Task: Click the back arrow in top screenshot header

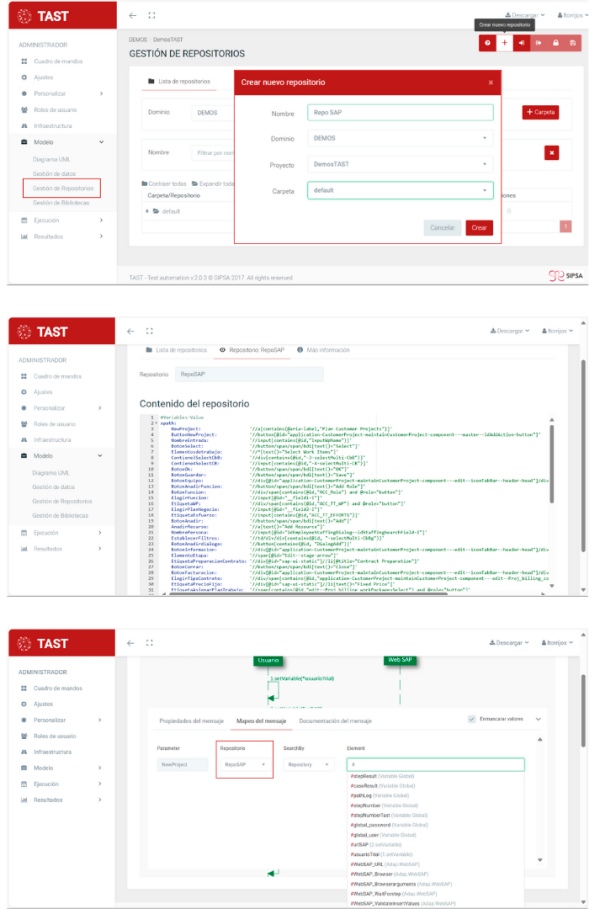Action: click(133, 16)
